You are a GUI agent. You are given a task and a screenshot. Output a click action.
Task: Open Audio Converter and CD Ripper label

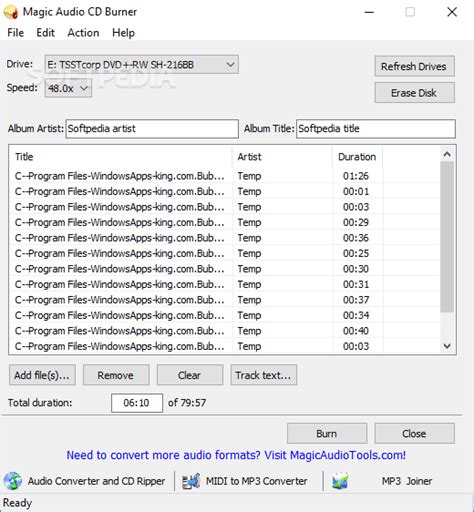(96, 481)
